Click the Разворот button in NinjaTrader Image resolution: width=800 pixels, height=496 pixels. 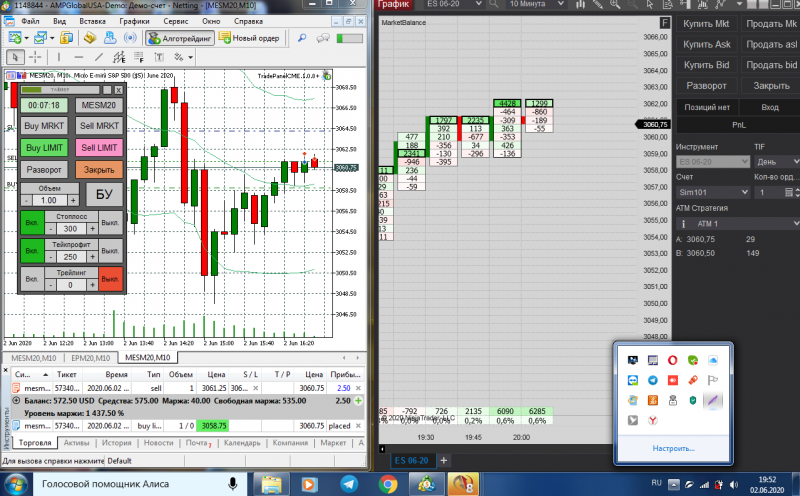click(706, 86)
